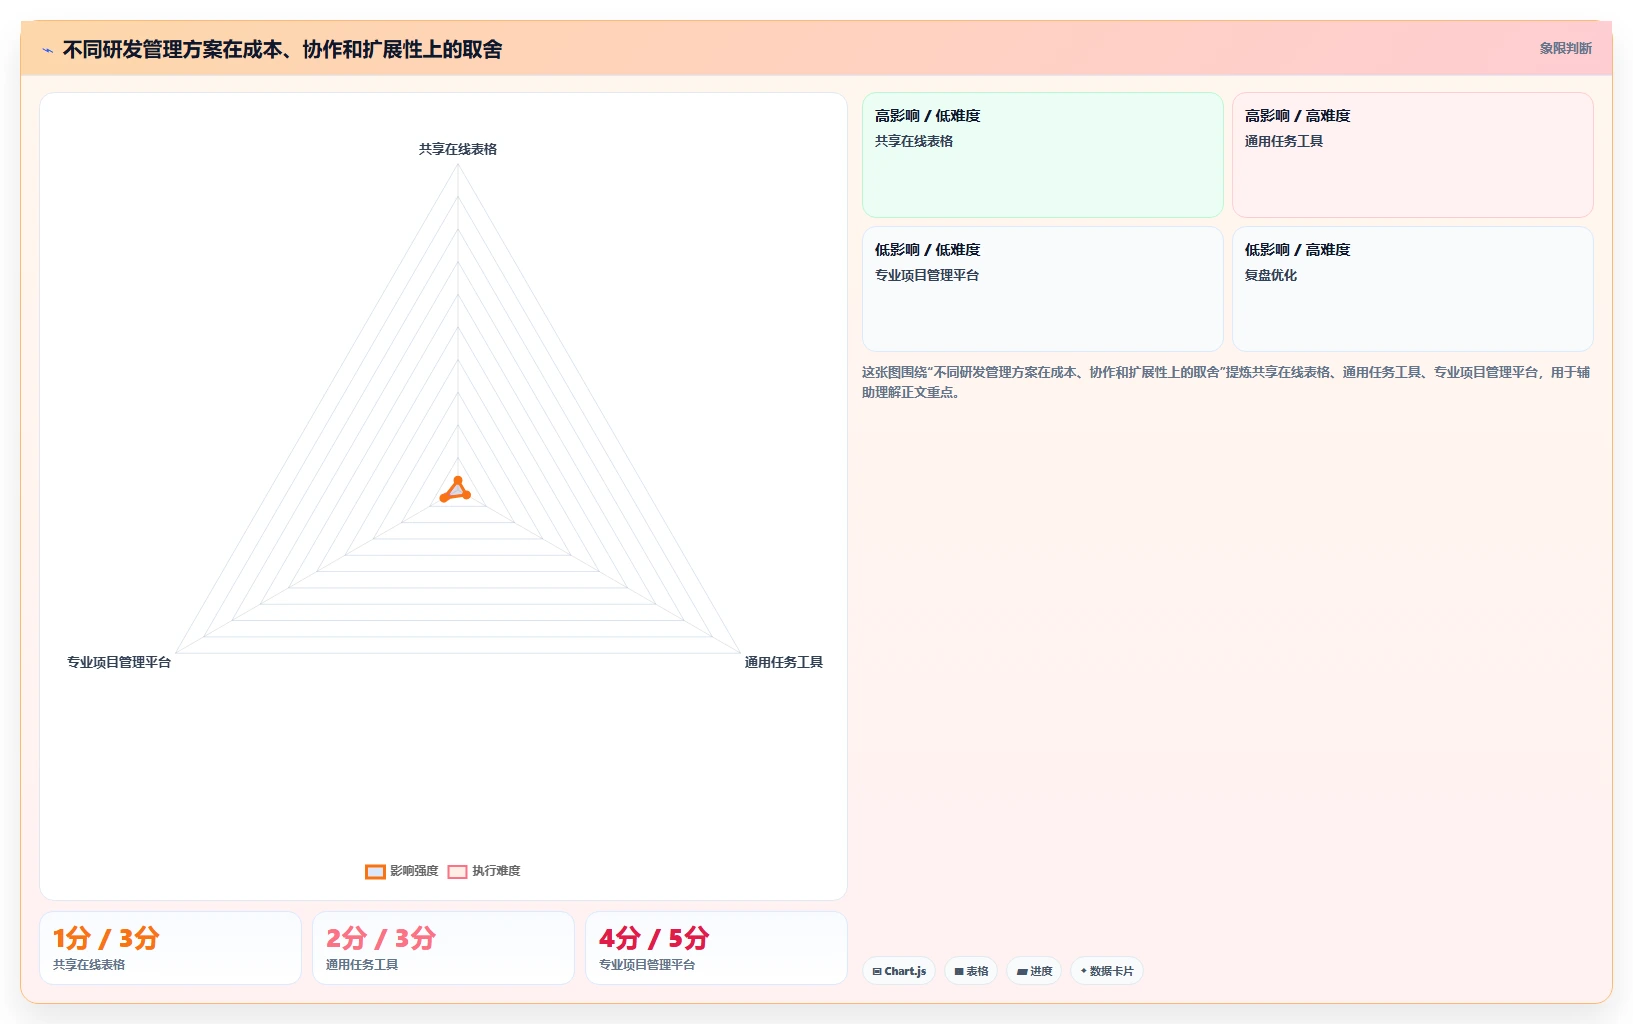
Task: Click the 通用任务工具 radar axis label
Action: click(784, 662)
